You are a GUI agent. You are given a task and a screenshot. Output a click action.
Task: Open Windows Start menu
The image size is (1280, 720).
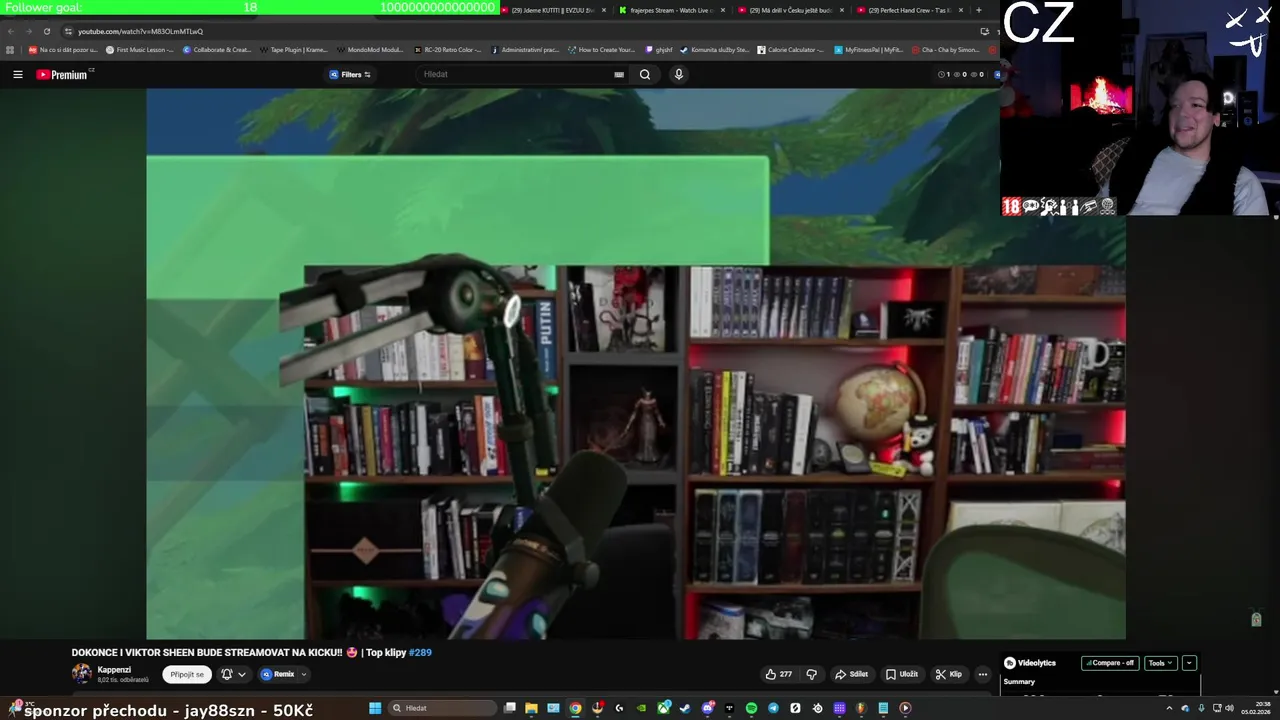(375, 708)
